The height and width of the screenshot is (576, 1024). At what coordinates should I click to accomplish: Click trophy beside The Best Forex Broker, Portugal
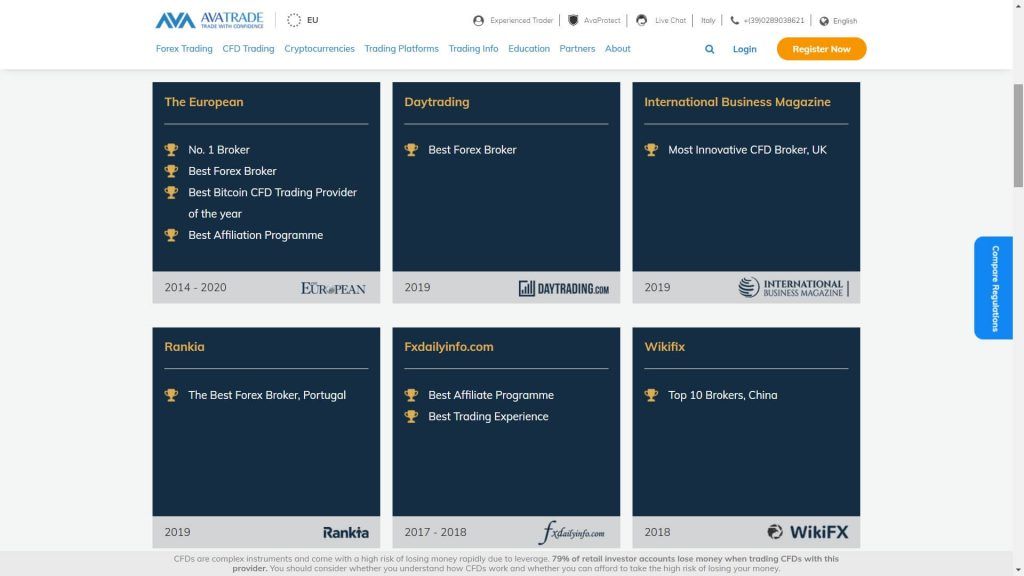point(171,395)
